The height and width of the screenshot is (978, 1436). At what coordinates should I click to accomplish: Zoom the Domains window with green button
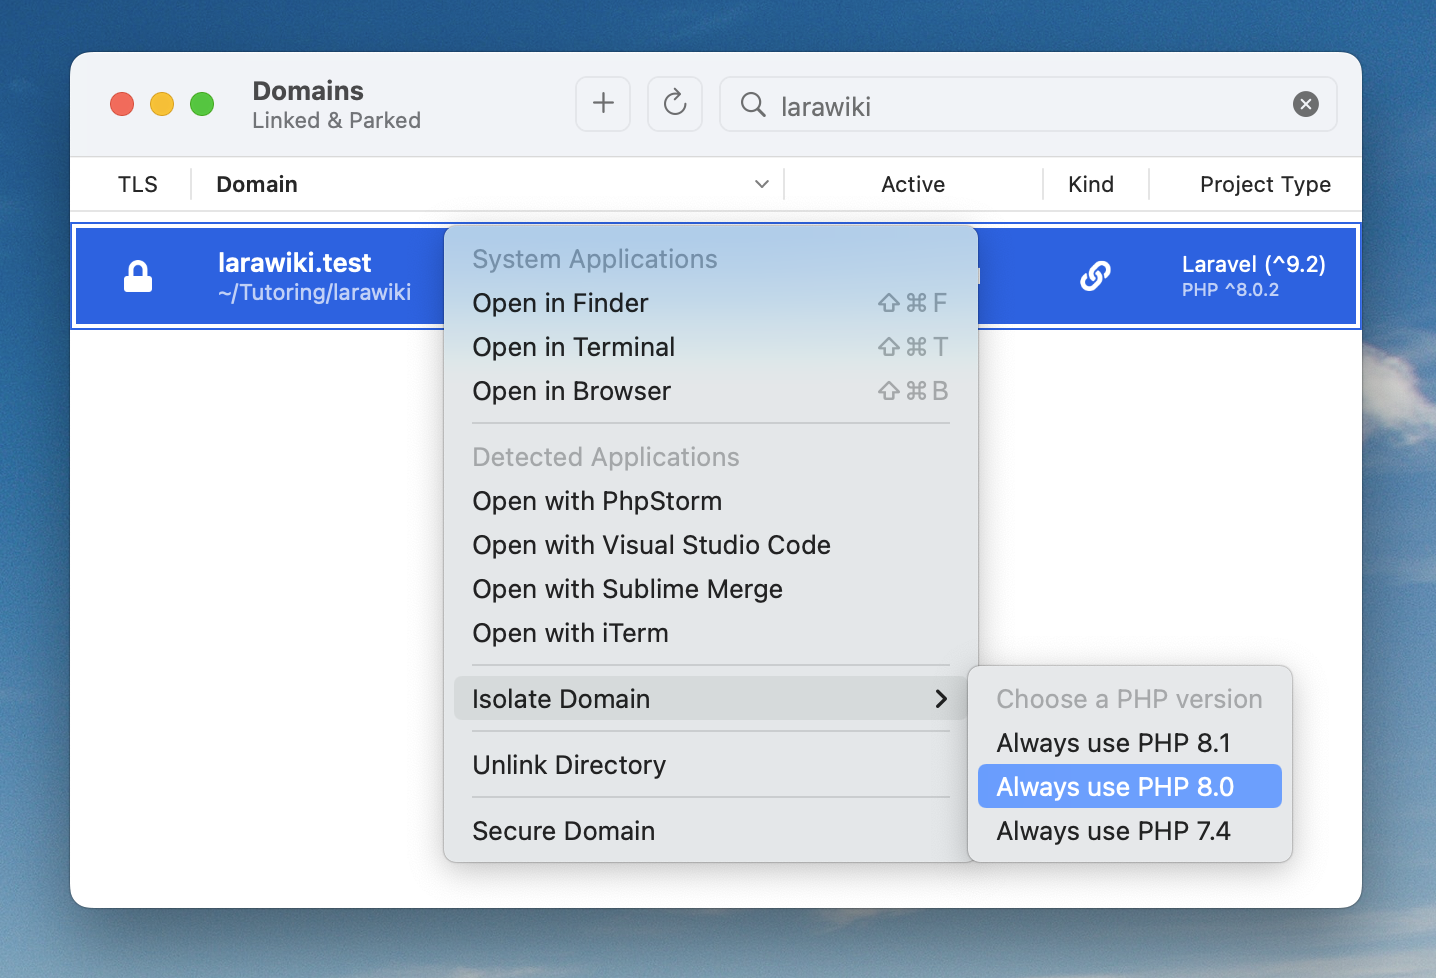[x=202, y=104]
